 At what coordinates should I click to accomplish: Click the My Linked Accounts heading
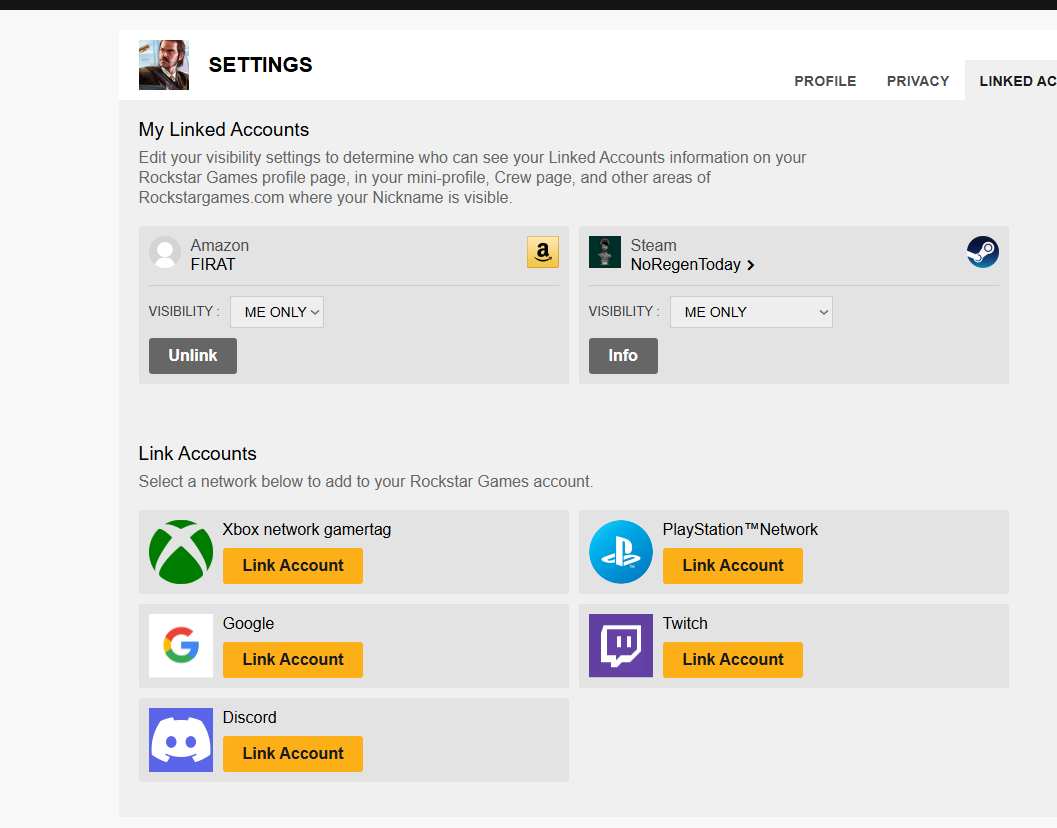tap(224, 129)
